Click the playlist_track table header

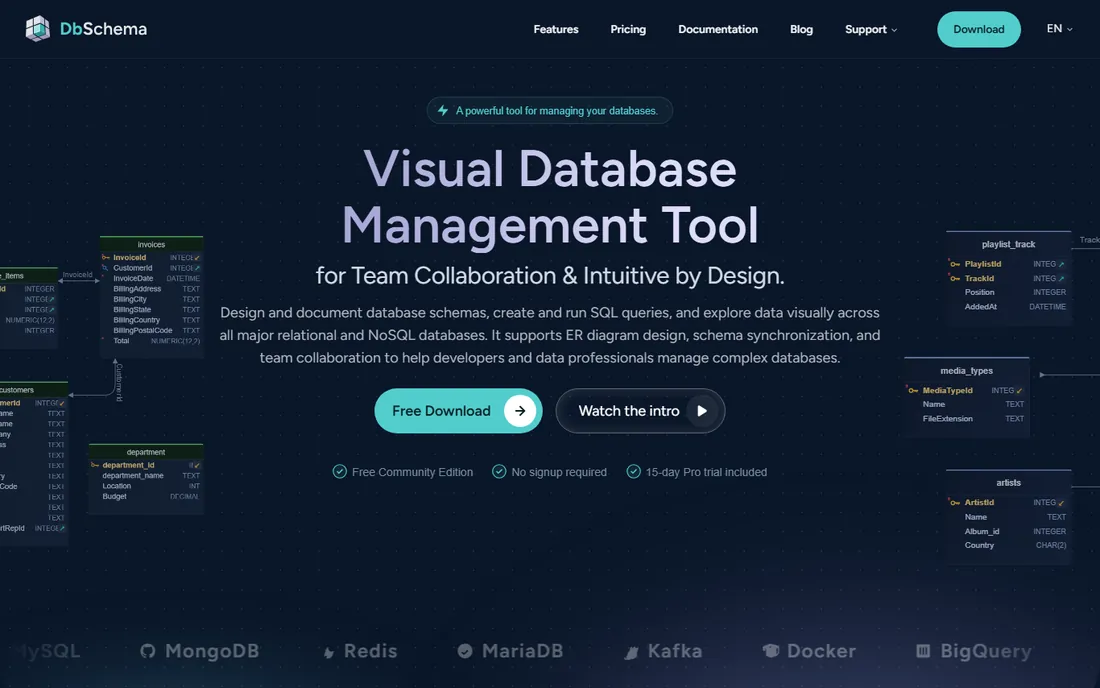coord(1009,244)
